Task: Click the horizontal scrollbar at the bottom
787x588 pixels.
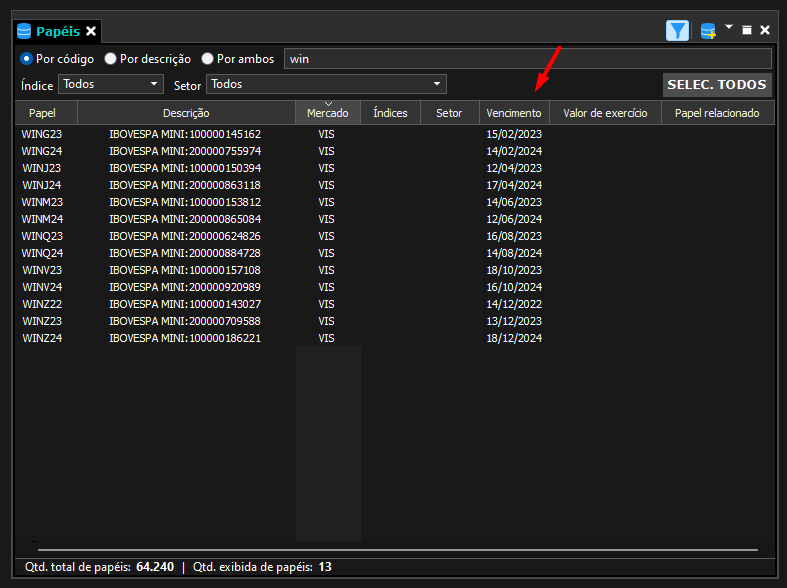Action: click(x=398, y=550)
